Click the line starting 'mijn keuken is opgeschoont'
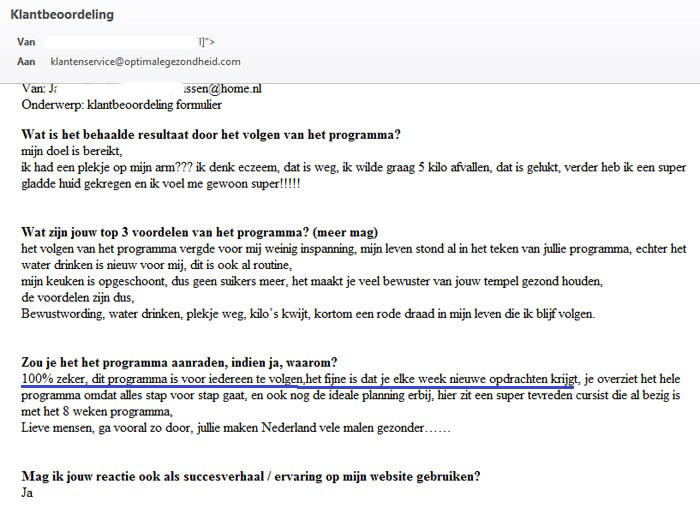The width and height of the screenshot is (700, 514). tap(312, 281)
